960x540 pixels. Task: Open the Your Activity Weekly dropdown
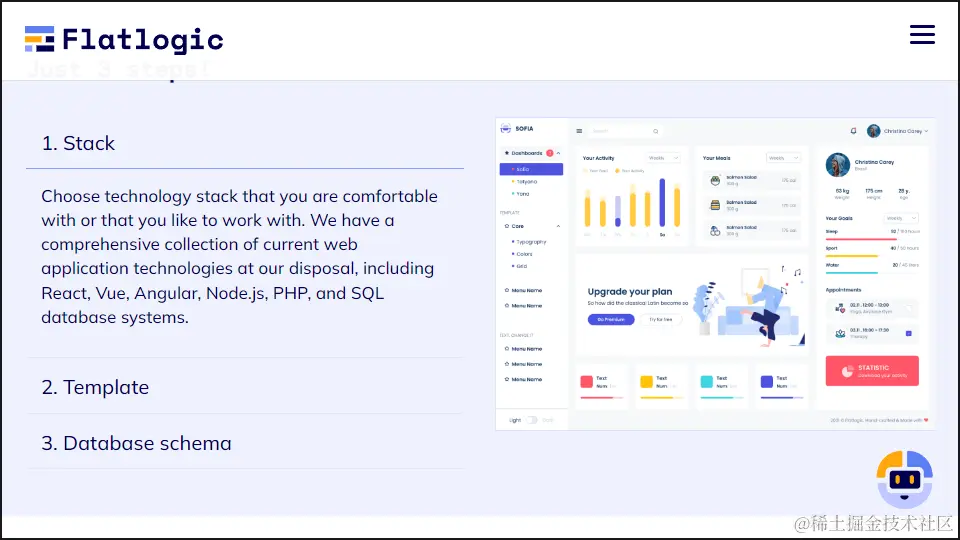point(663,158)
